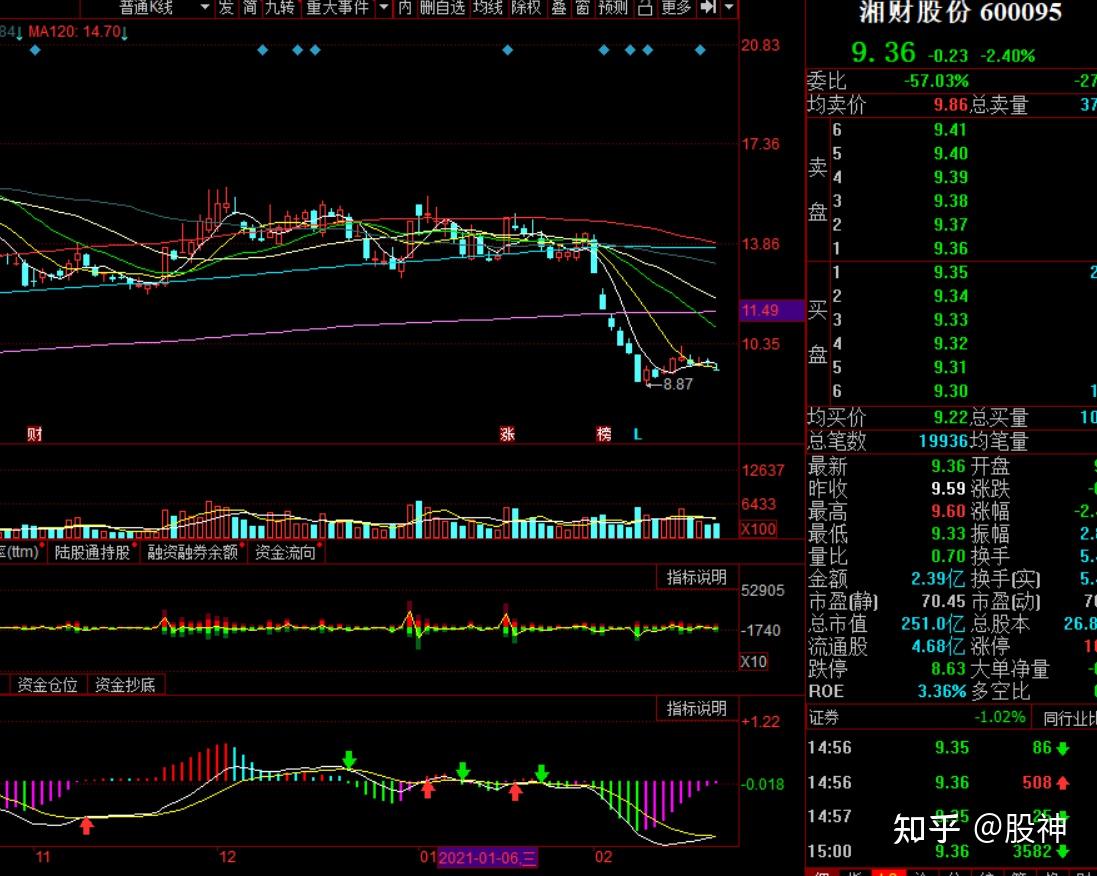Click the 内 toolbar button
The width and height of the screenshot is (1097, 876).
(x=405, y=8)
